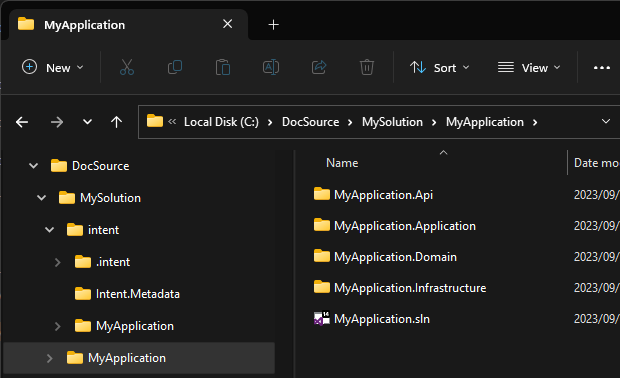Sort by the Date modified column header
This screenshot has height=378, width=620.
tap(596, 163)
